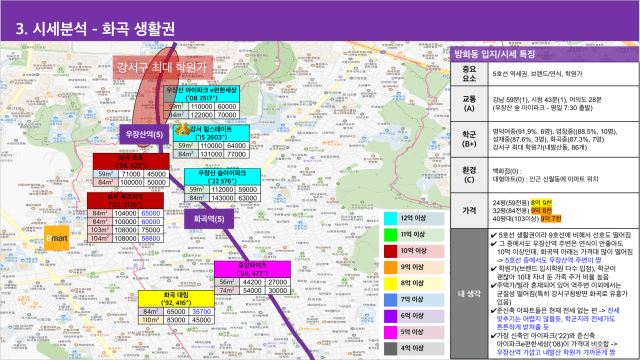Select the magenta 5억 이상 legend swatch
Screen dimensions: 640x360
(391, 332)
